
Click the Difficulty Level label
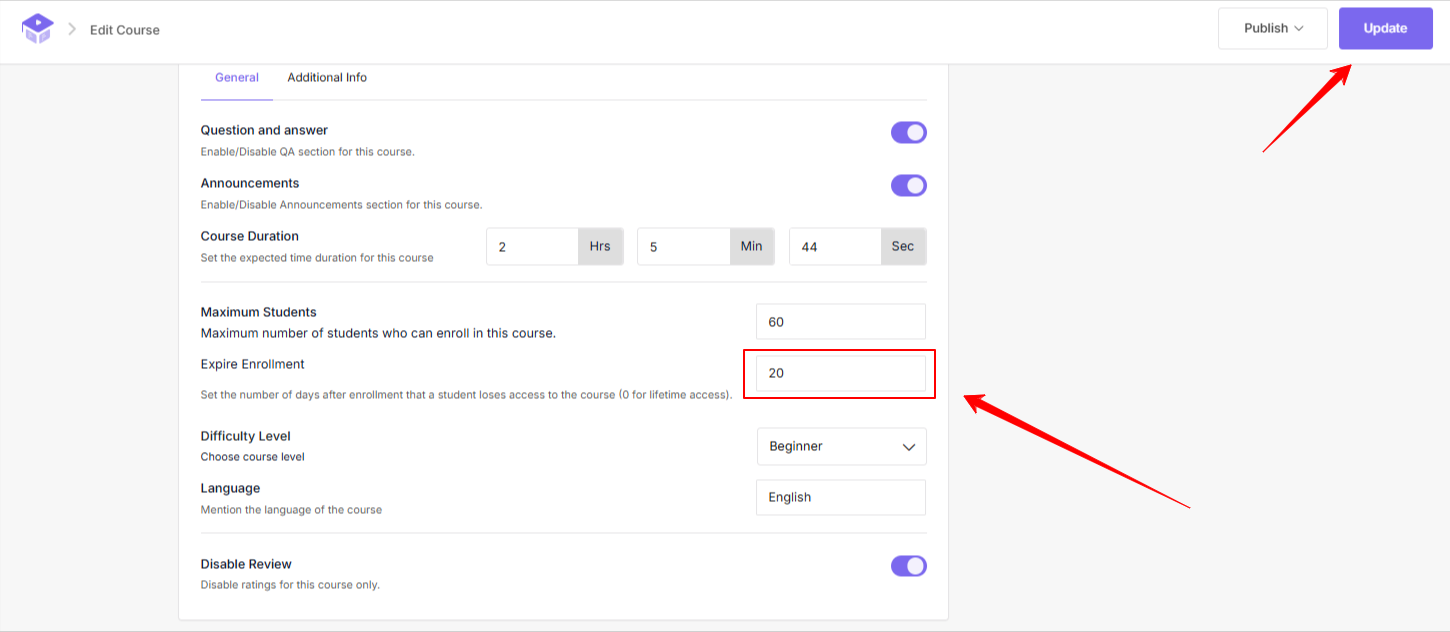(x=246, y=436)
